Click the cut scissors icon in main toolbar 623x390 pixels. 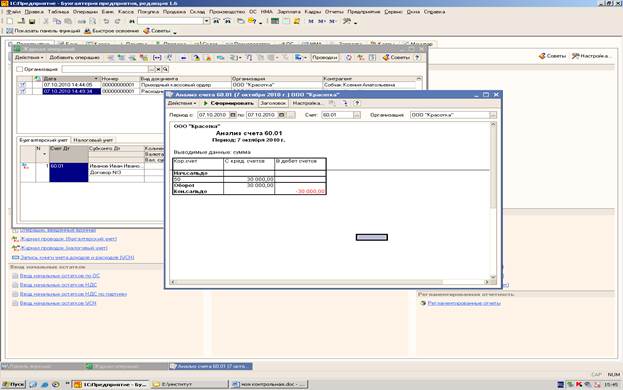pos(46,21)
